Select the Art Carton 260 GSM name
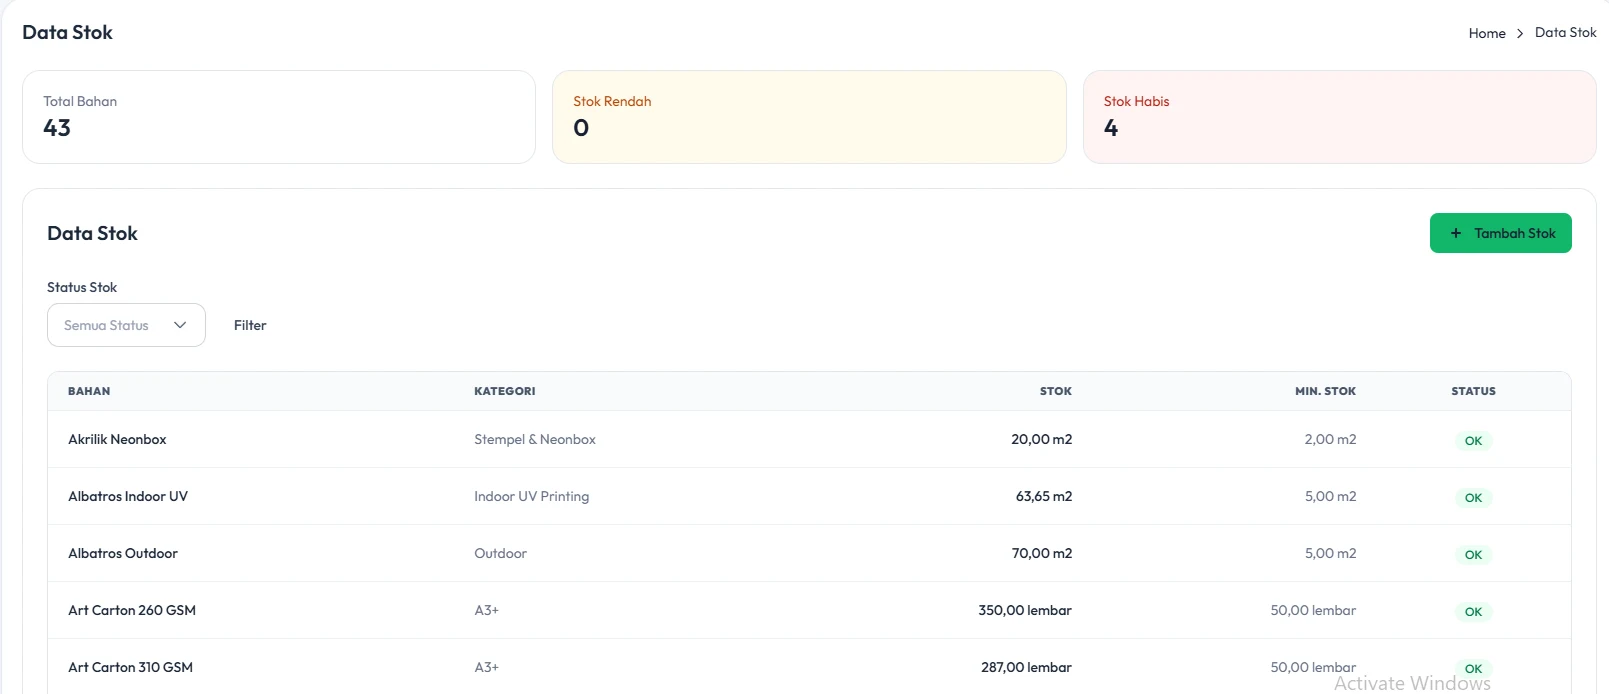This screenshot has height=694, width=1609. tap(132, 610)
